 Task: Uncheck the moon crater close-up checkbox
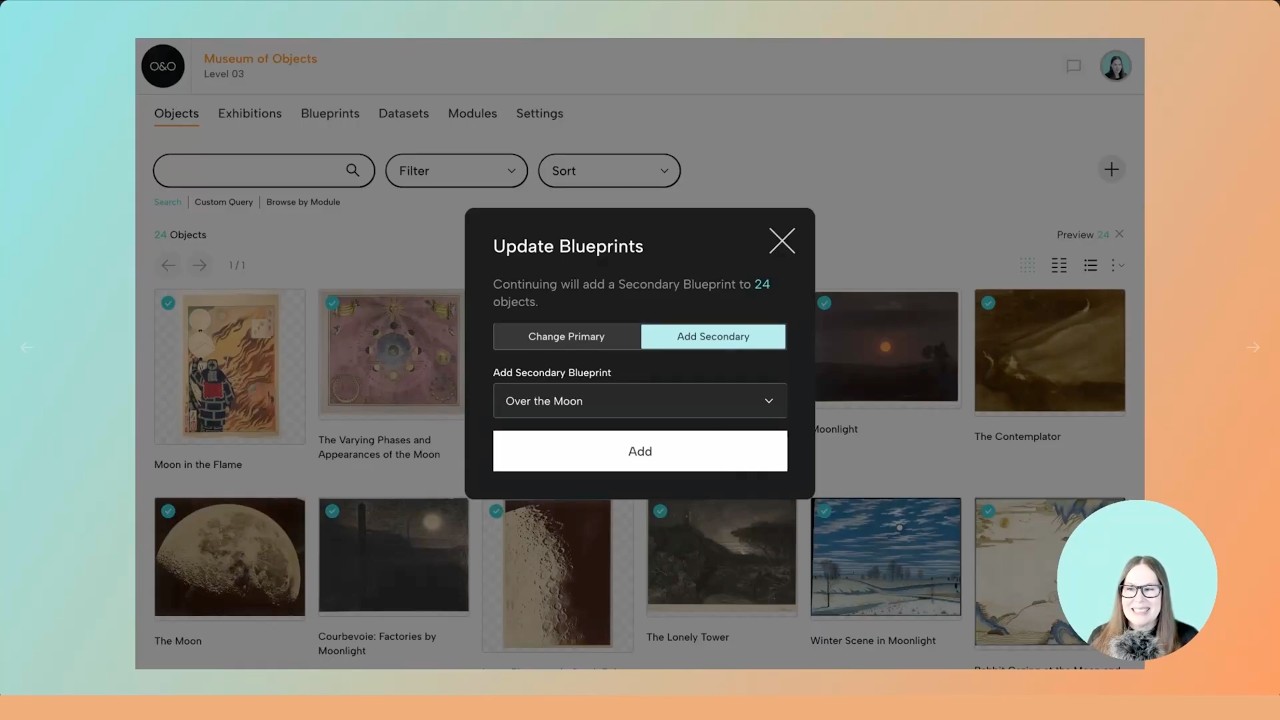[x=496, y=511]
